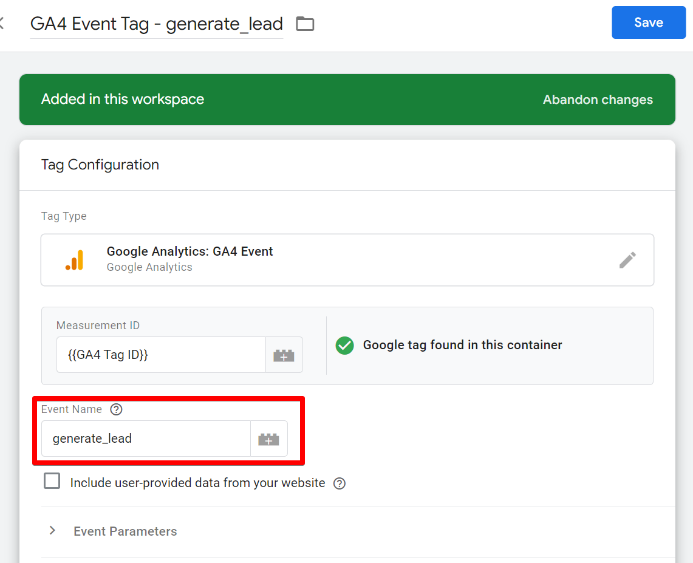This screenshot has height=563, width=693.
Task: Click the tag name title to rename
Action: pyautogui.click(x=156, y=23)
